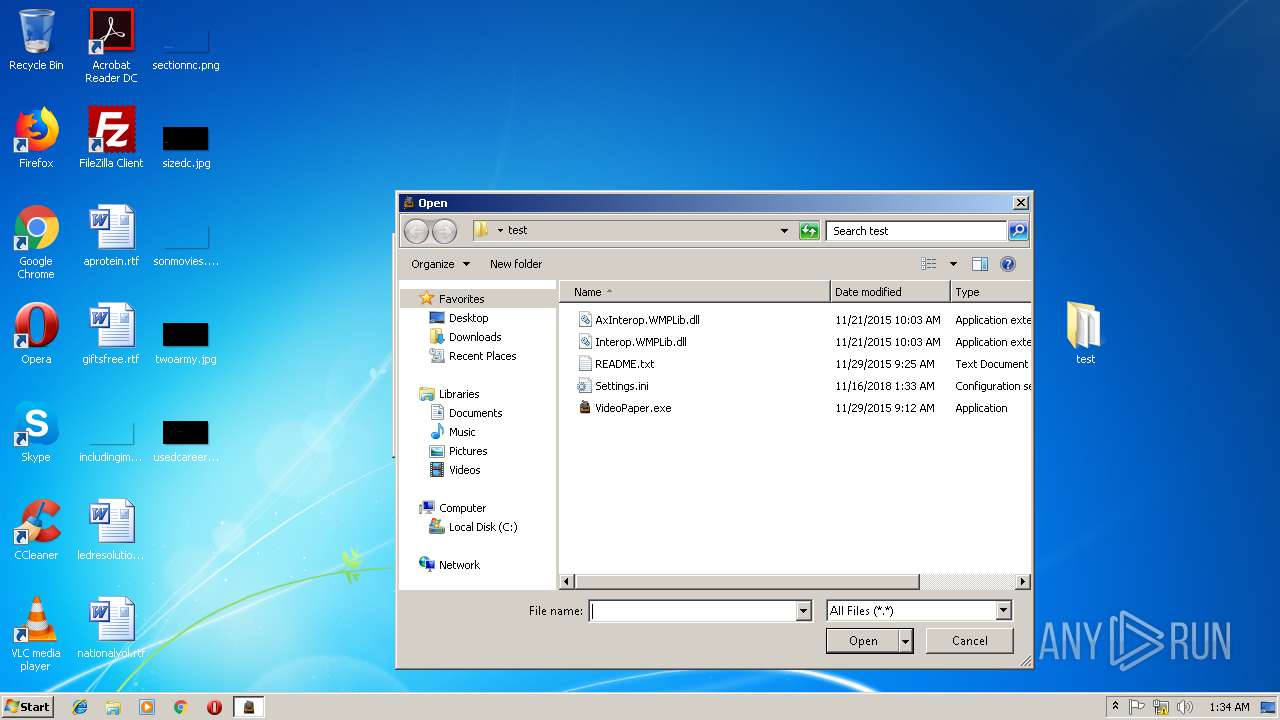This screenshot has width=1280, height=720.
Task: Open Windows Media Player taskbar icon
Action: tap(147, 707)
